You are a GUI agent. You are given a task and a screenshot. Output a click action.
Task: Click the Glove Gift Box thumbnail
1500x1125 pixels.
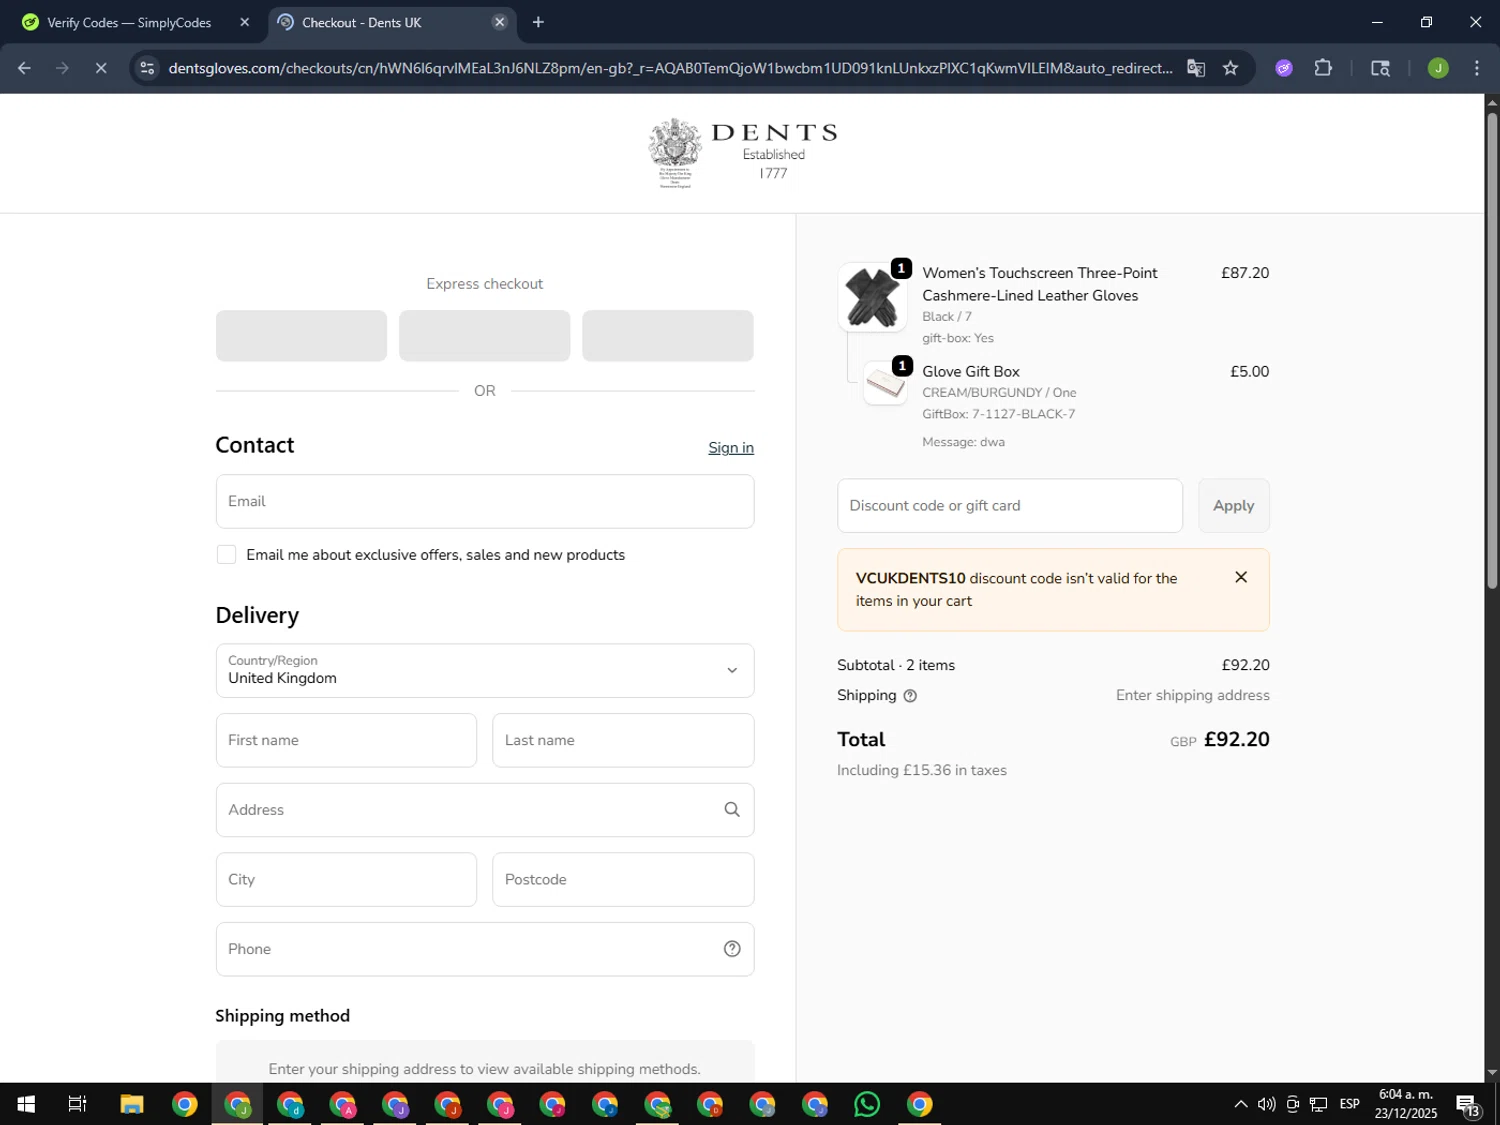click(x=885, y=383)
